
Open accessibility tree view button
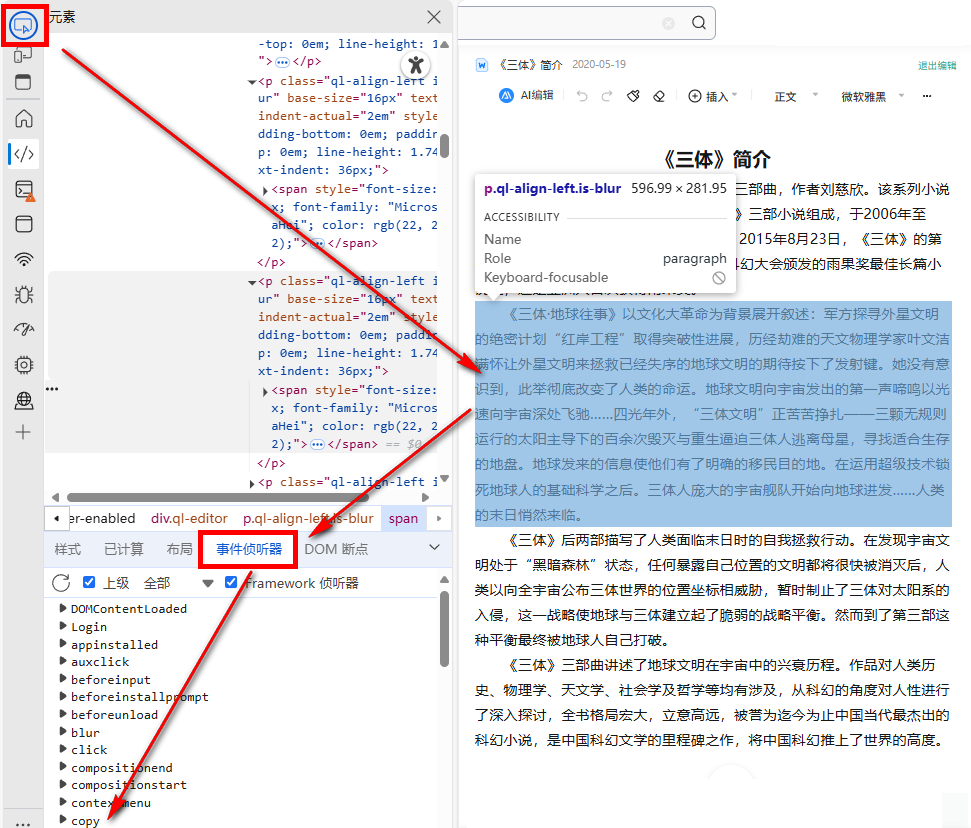(x=416, y=64)
